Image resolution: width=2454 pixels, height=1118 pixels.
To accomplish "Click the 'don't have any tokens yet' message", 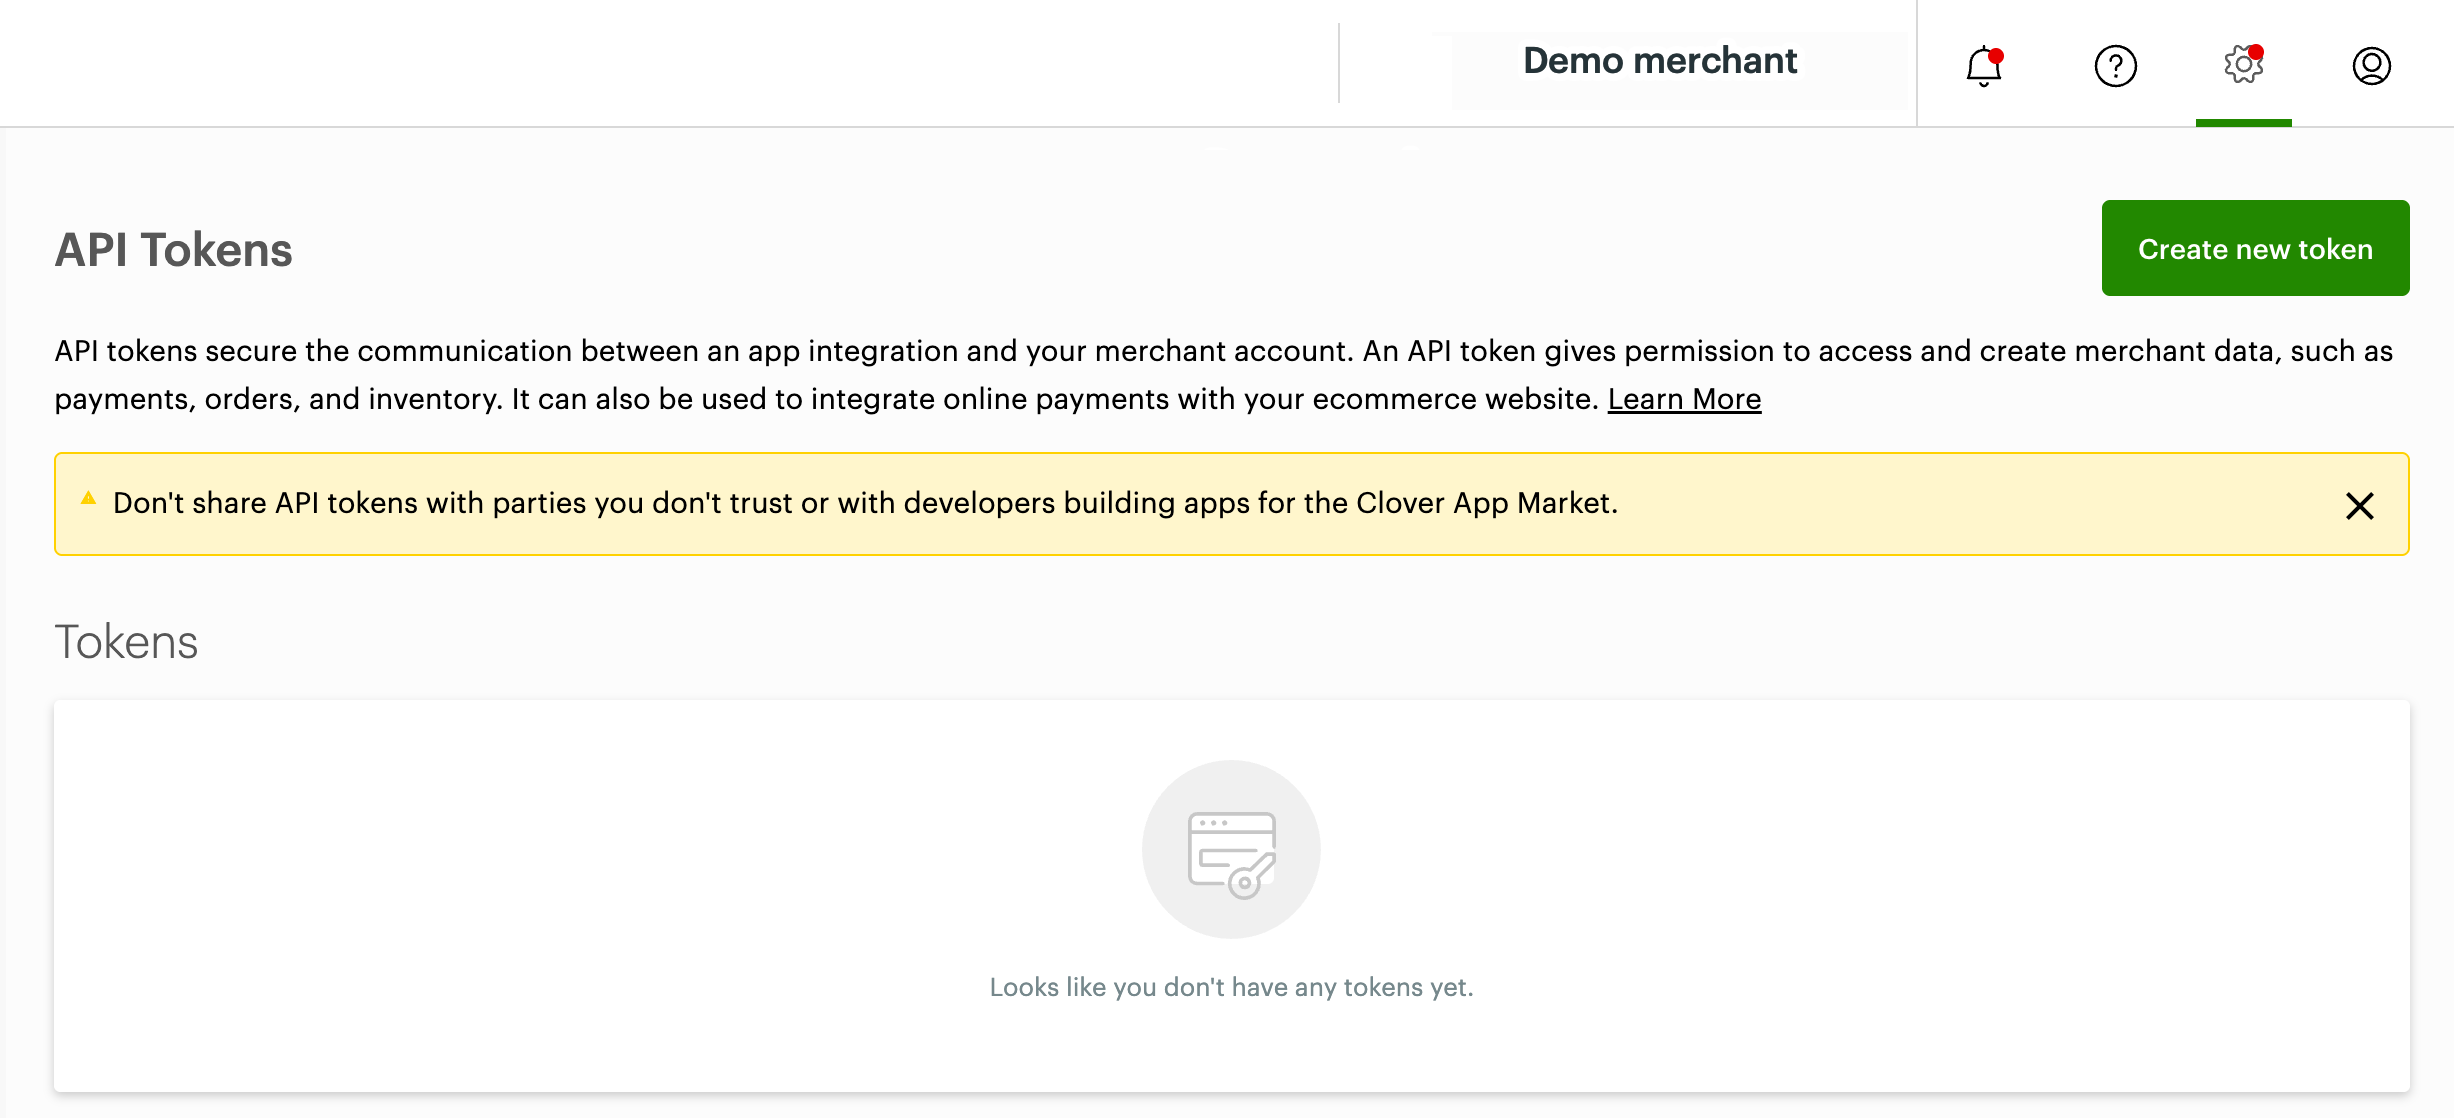I will pos(1231,987).
